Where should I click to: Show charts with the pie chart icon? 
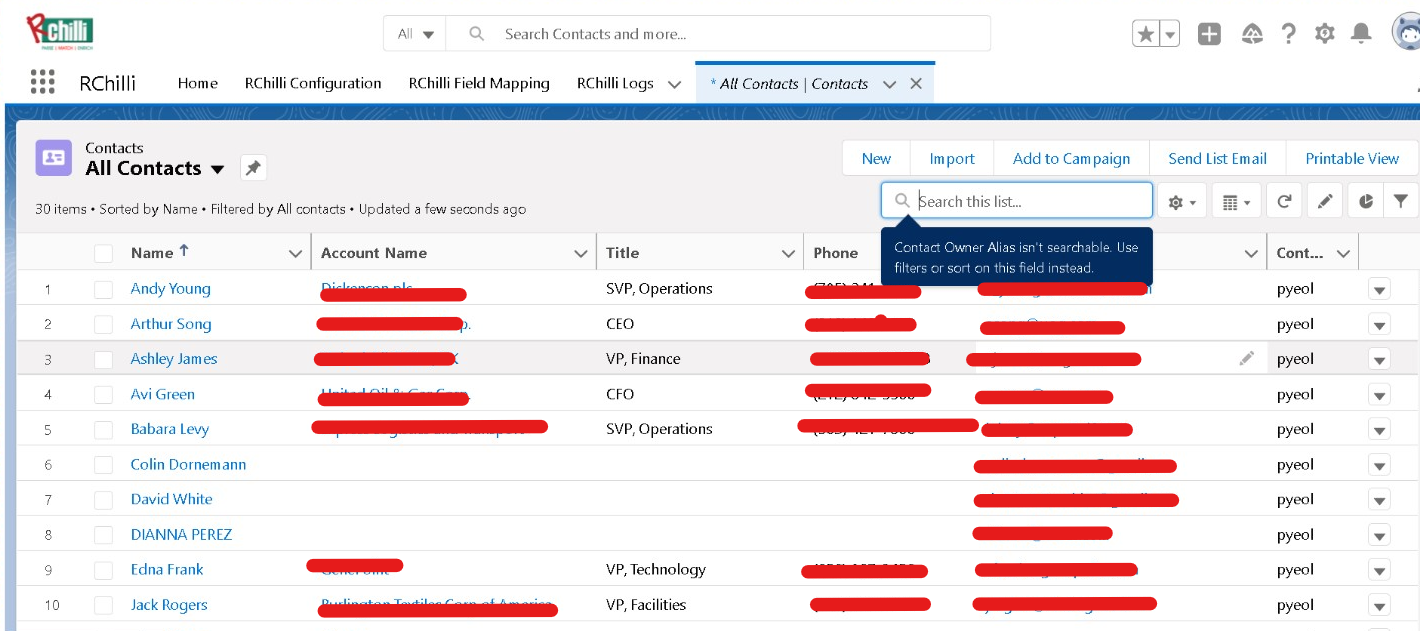[x=1366, y=201]
